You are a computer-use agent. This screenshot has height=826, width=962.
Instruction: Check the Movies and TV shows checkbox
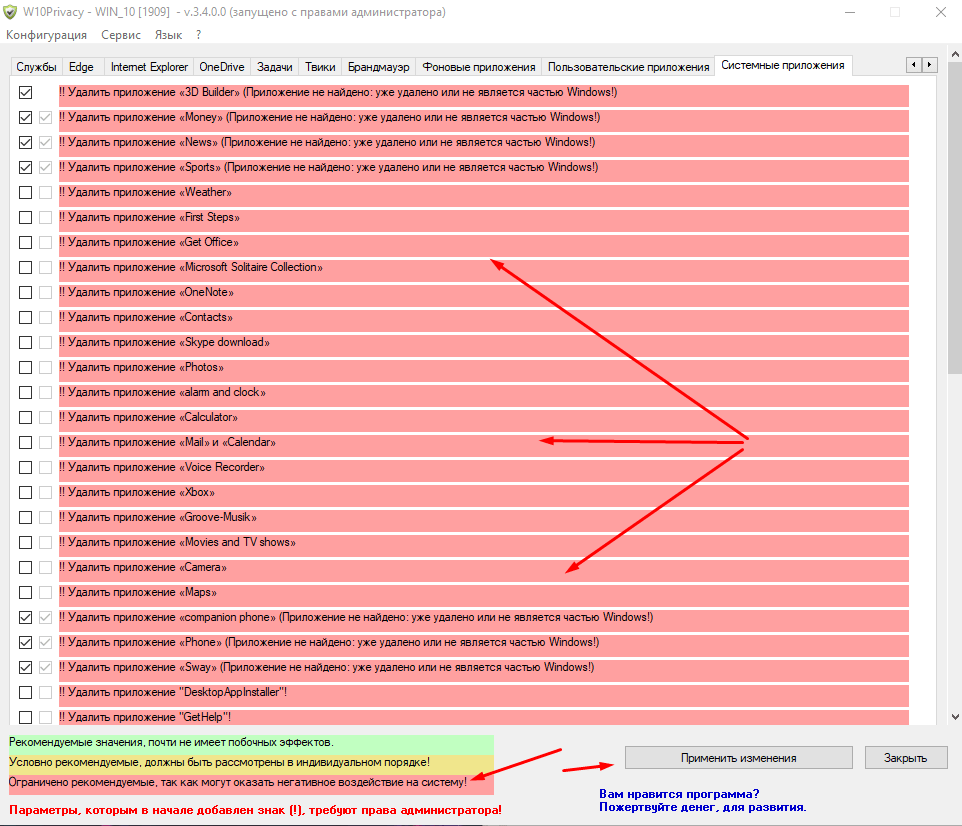[x=25, y=542]
